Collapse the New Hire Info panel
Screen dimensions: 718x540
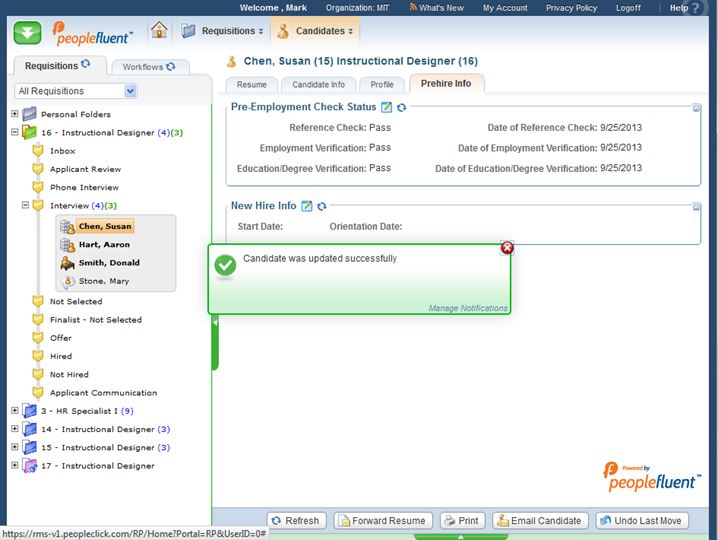(x=696, y=207)
